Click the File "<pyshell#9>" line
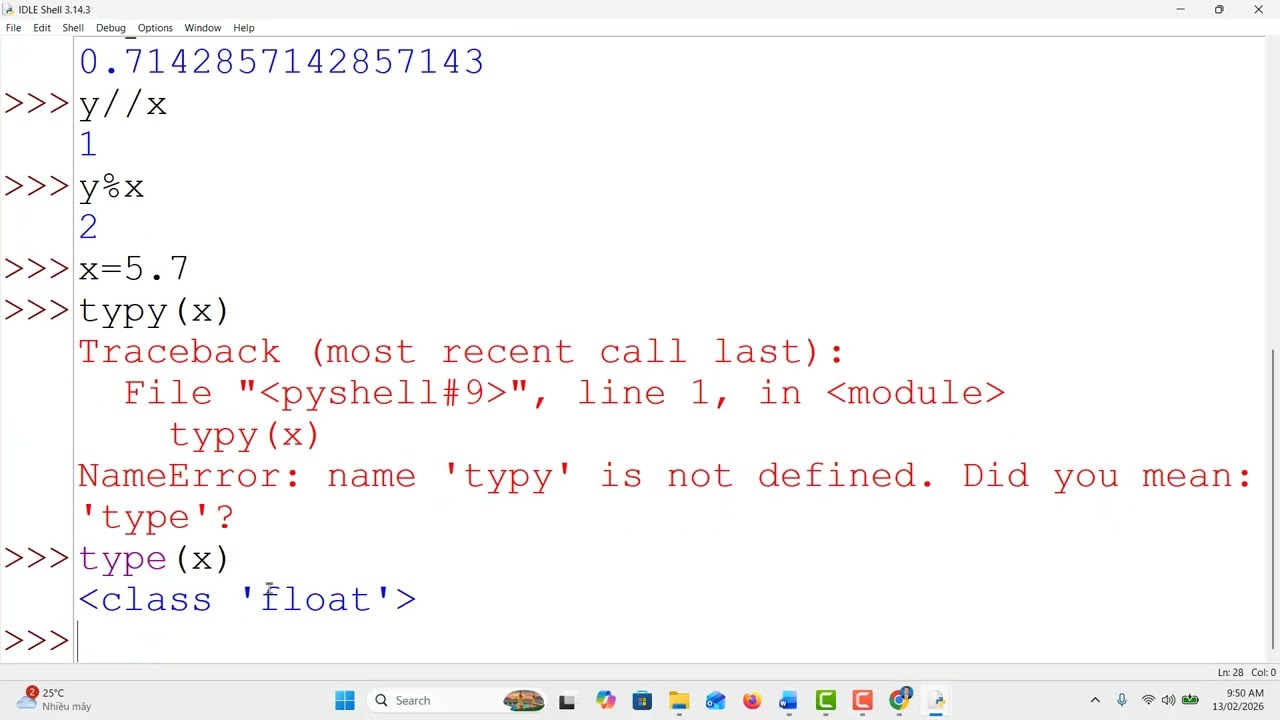Screen dimensions: 1280x720 (x=564, y=393)
